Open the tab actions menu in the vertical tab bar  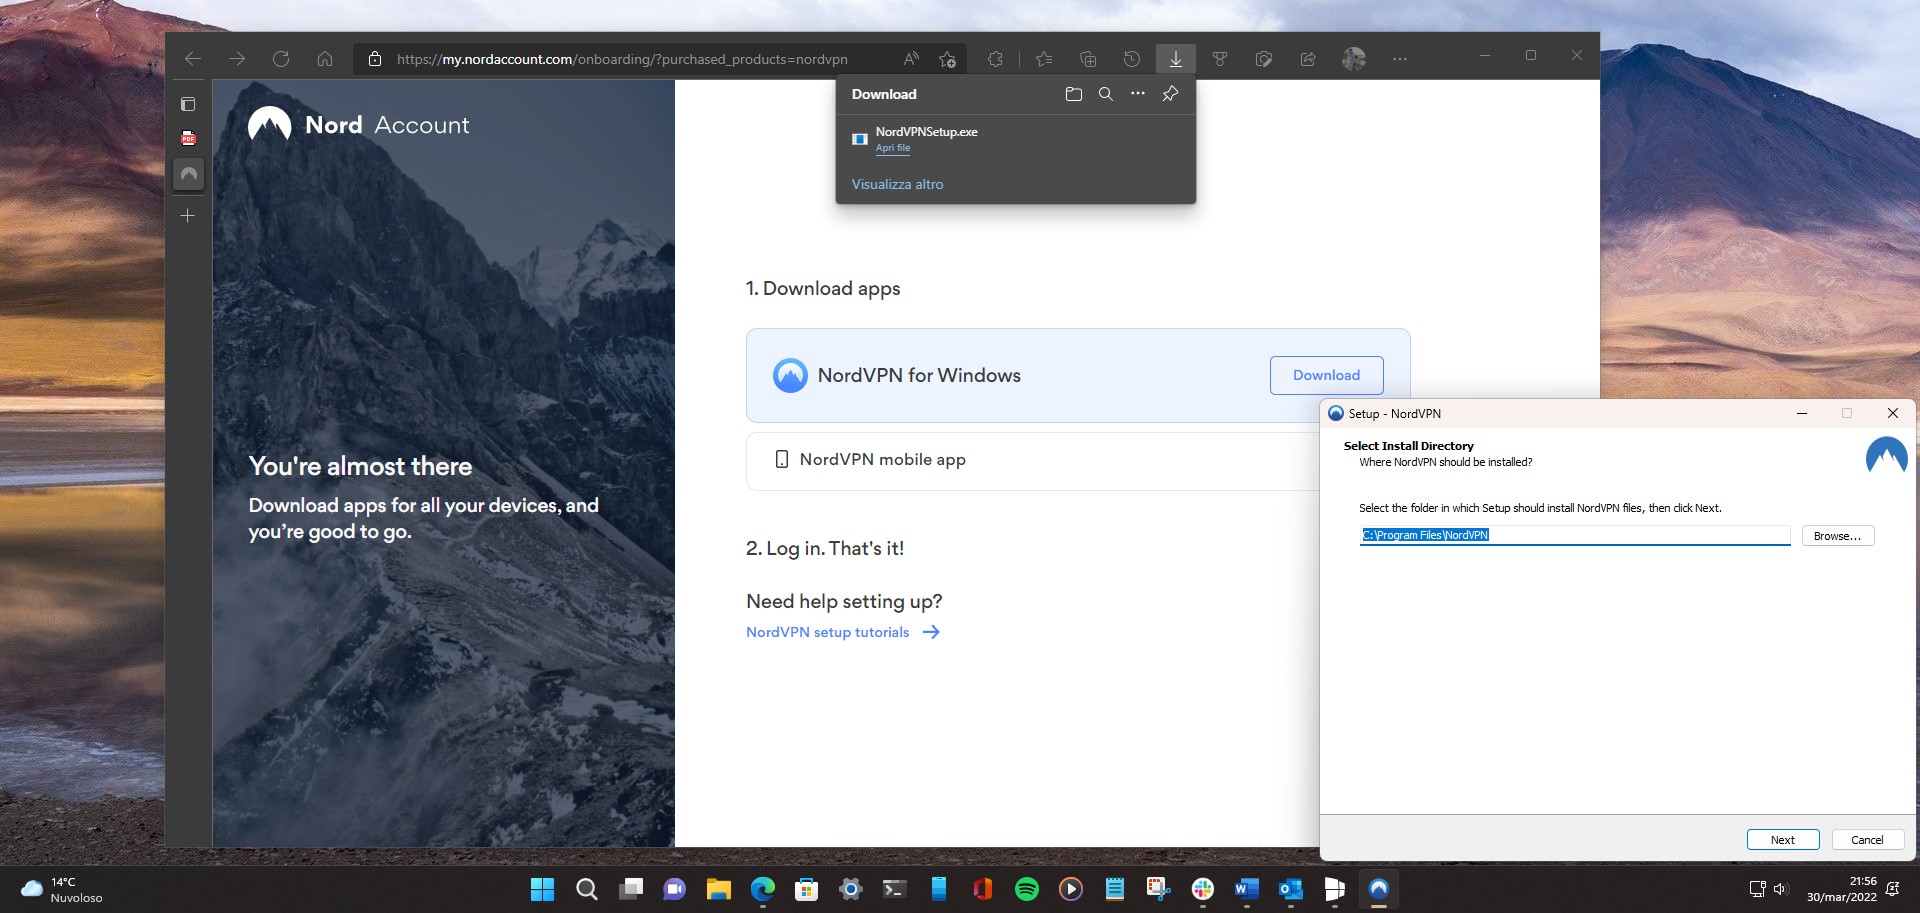point(188,104)
